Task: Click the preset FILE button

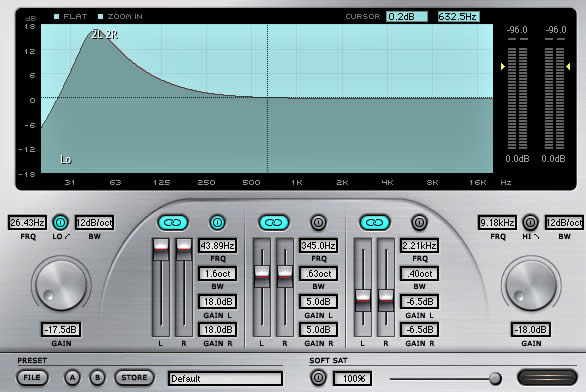Action: click(x=32, y=378)
